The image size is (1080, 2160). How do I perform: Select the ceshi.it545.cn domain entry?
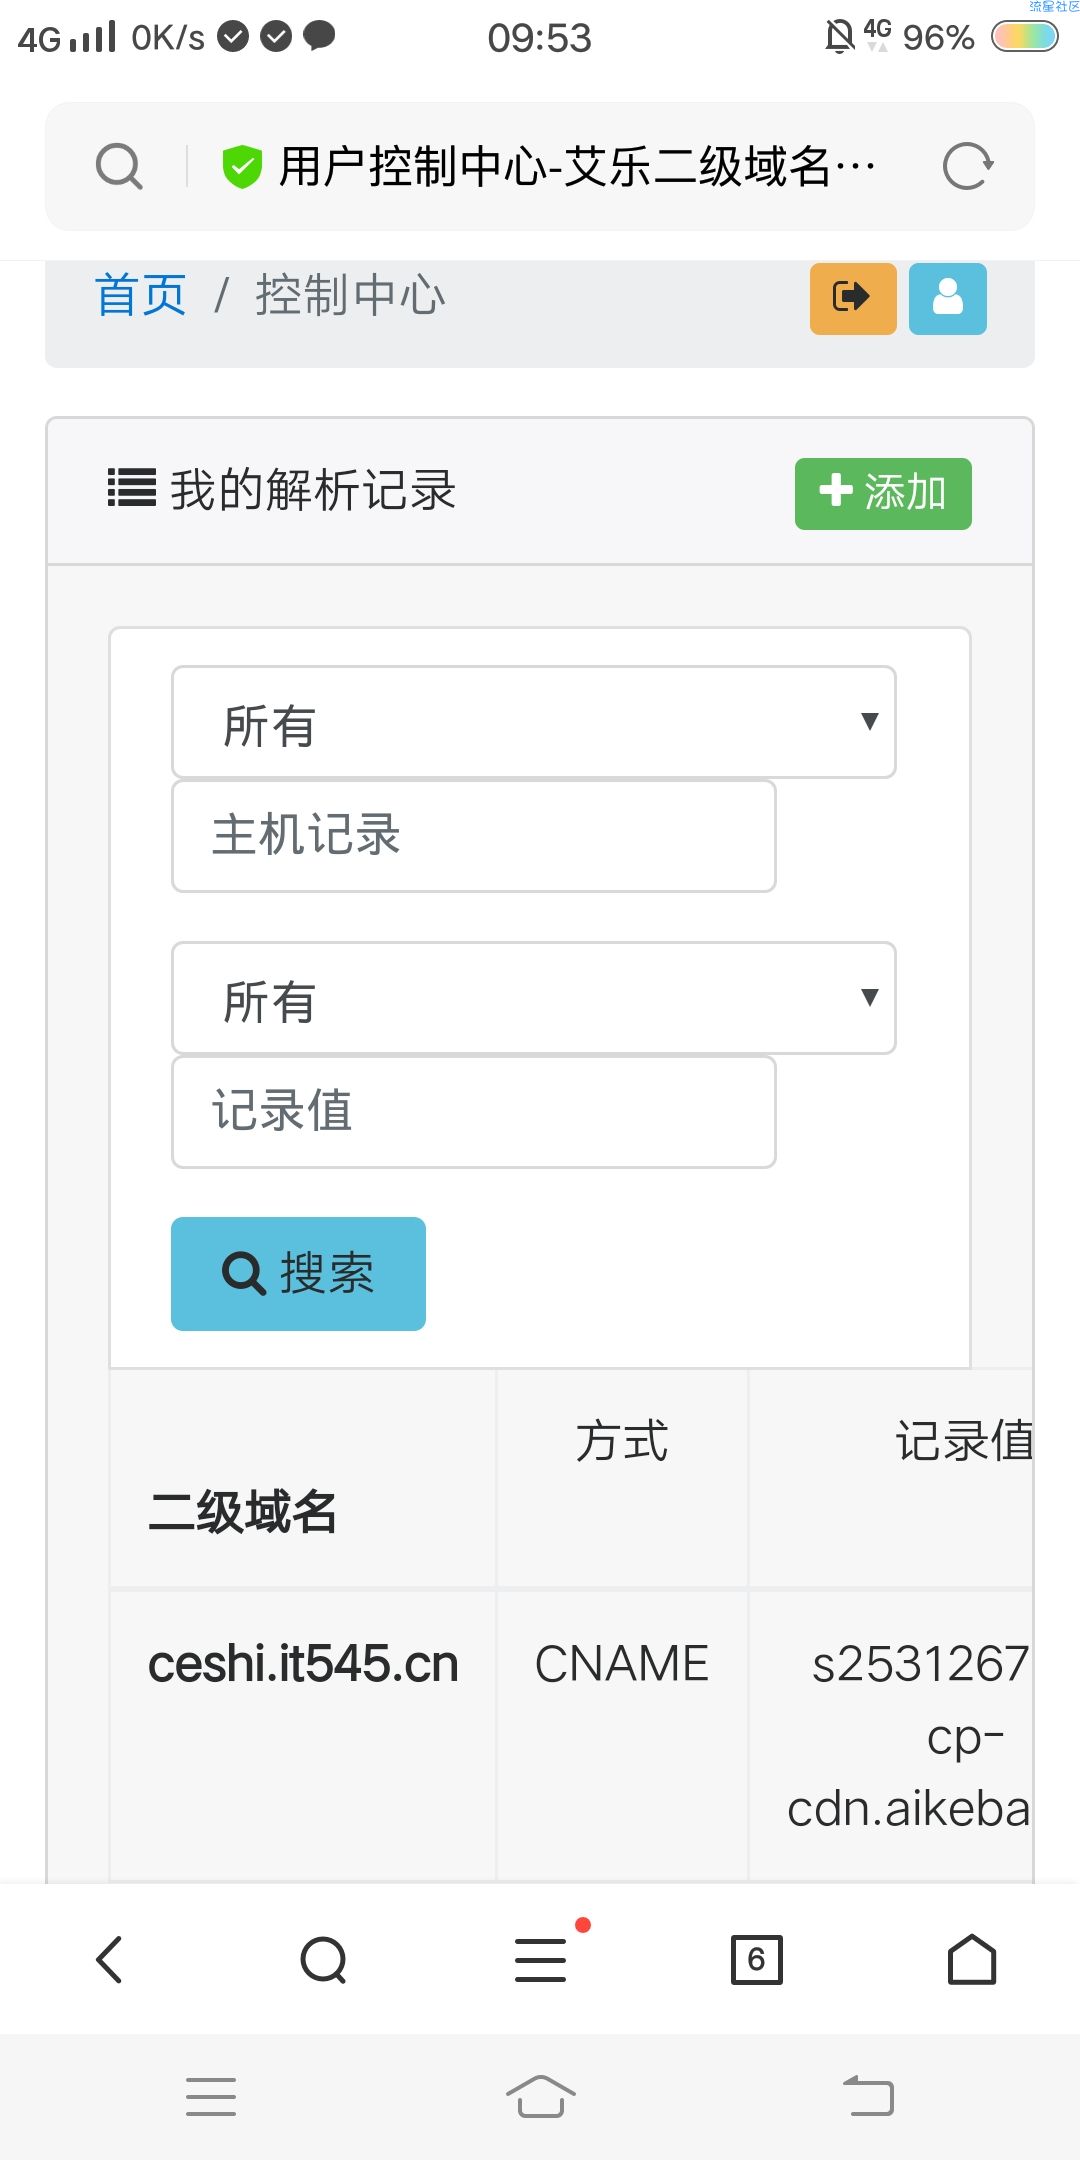click(303, 1664)
